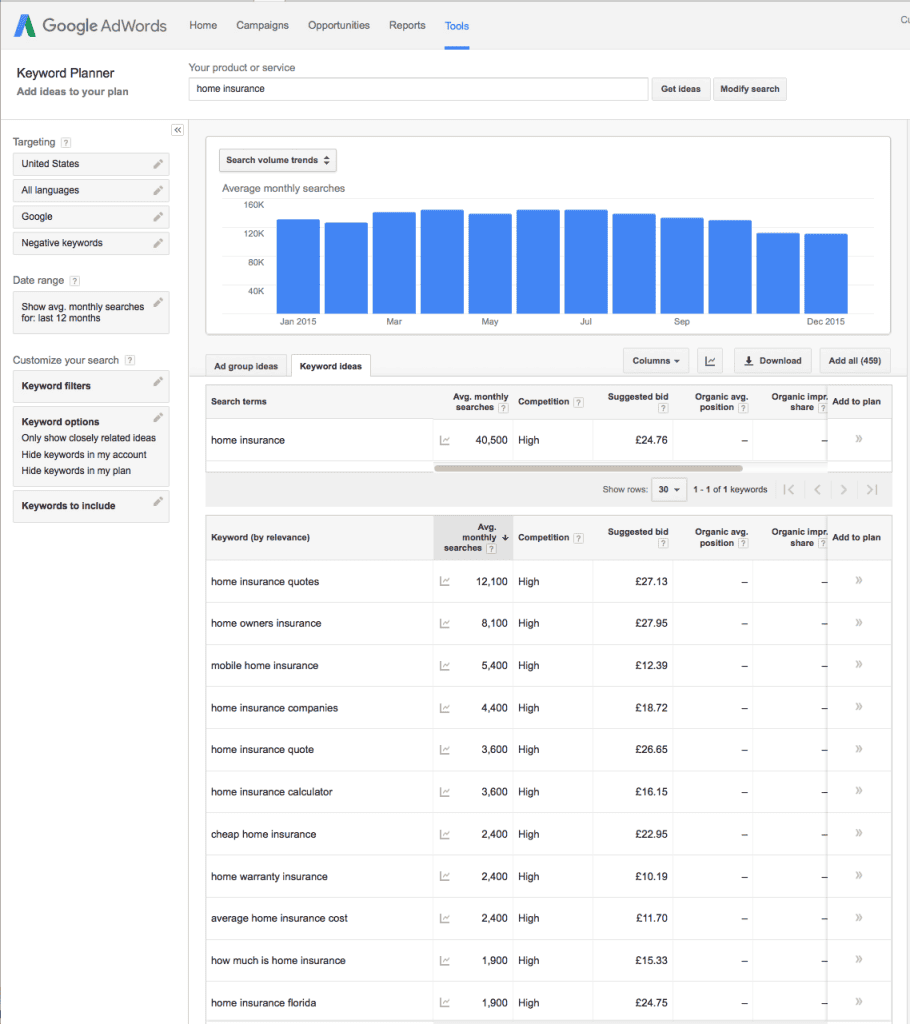Viewport: 910px width, 1024px height.
Task: Go to first page of keywords
Action: 789,490
